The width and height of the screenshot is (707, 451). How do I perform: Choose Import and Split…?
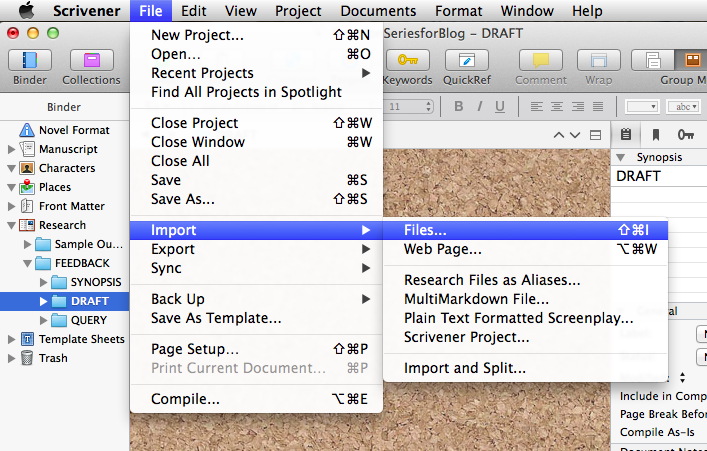click(x=525, y=368)
